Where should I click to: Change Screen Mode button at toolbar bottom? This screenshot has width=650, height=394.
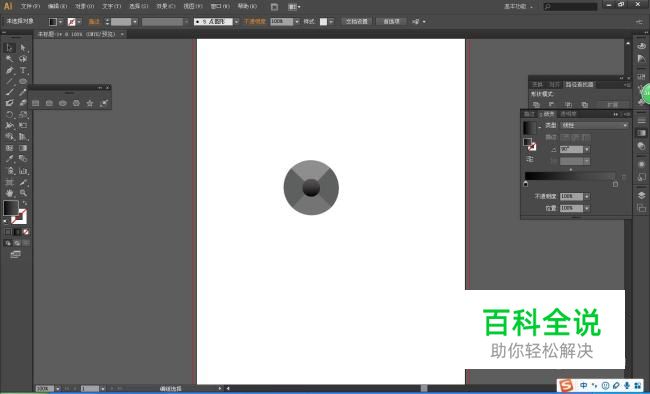pyautogui.click(x=15, y=254)
